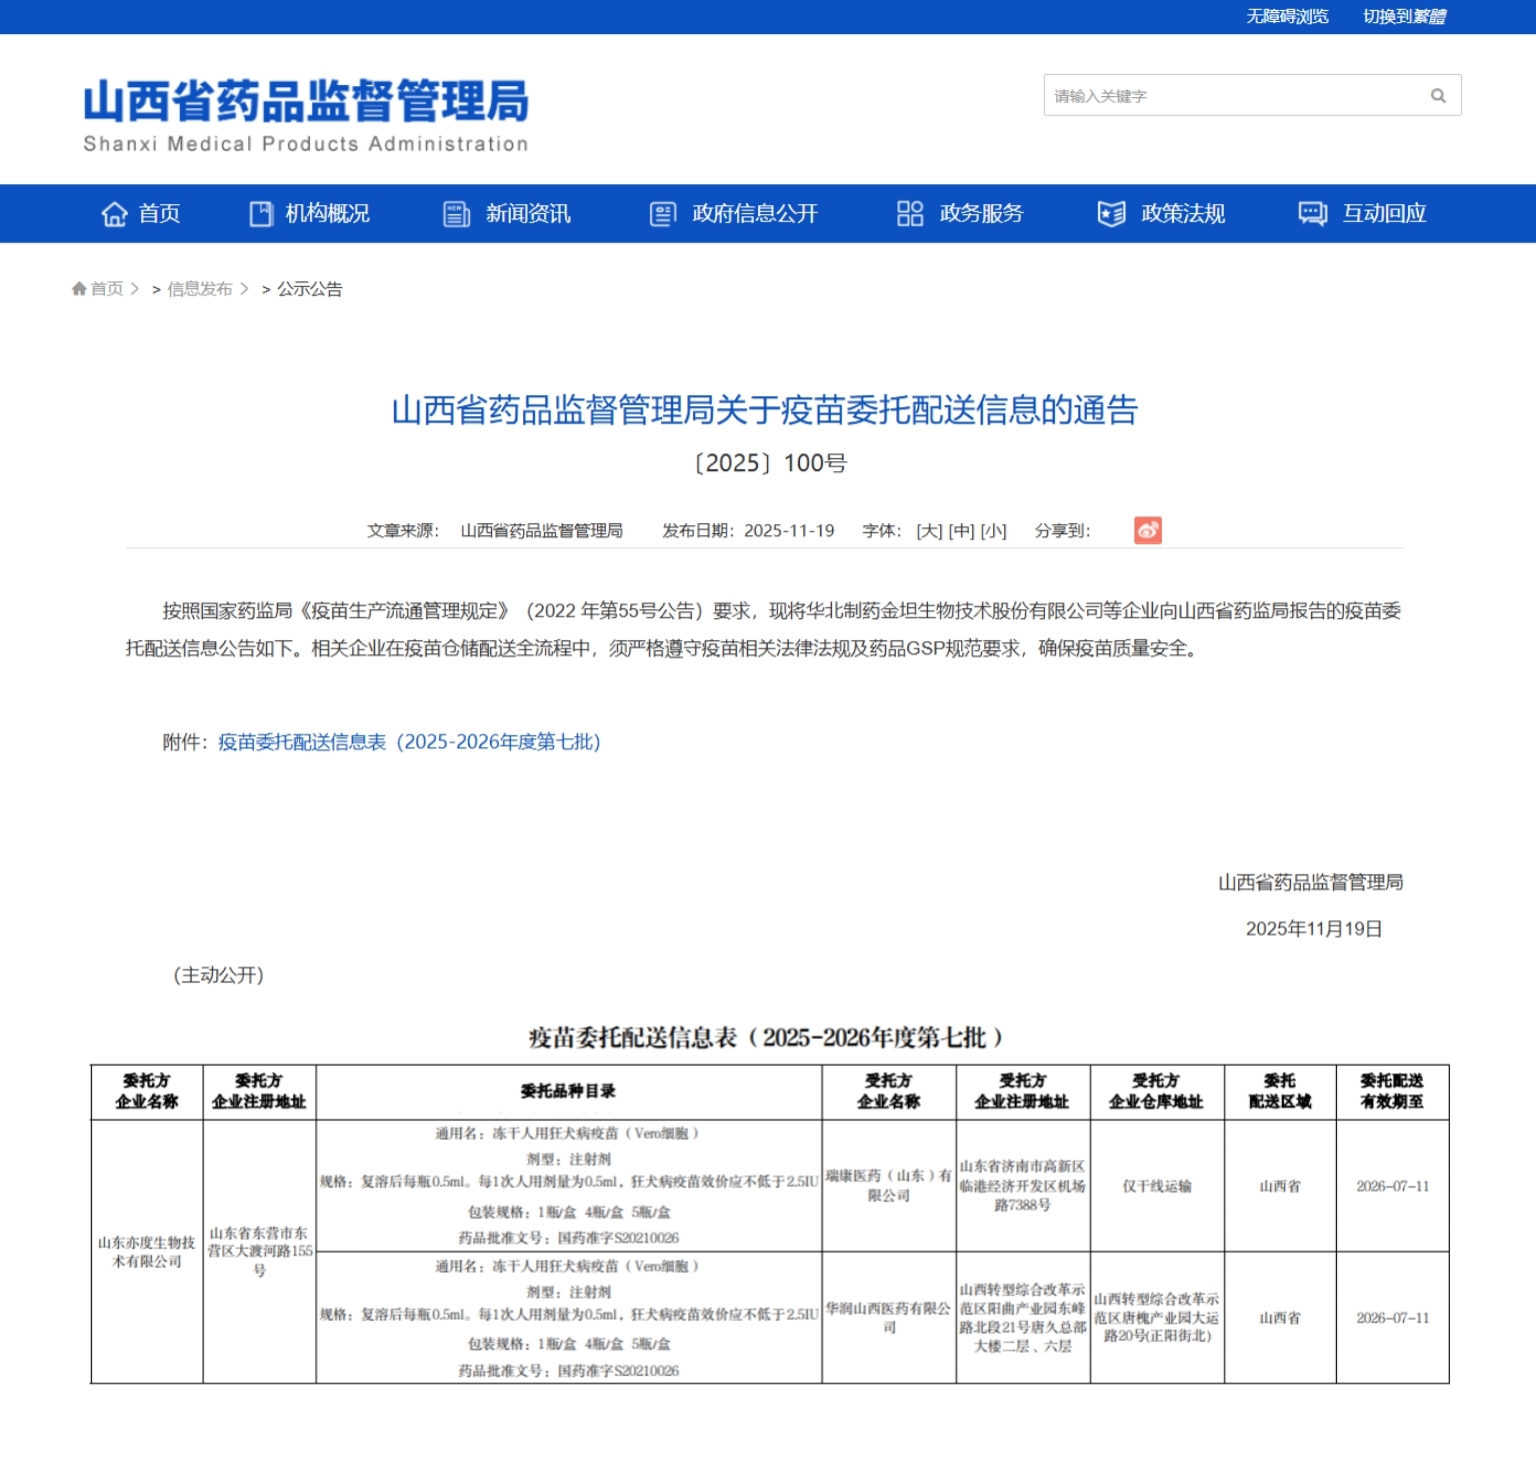
Task: Click the 新闻资讯 newspaper icon
Action: click(x=456, y=214)
